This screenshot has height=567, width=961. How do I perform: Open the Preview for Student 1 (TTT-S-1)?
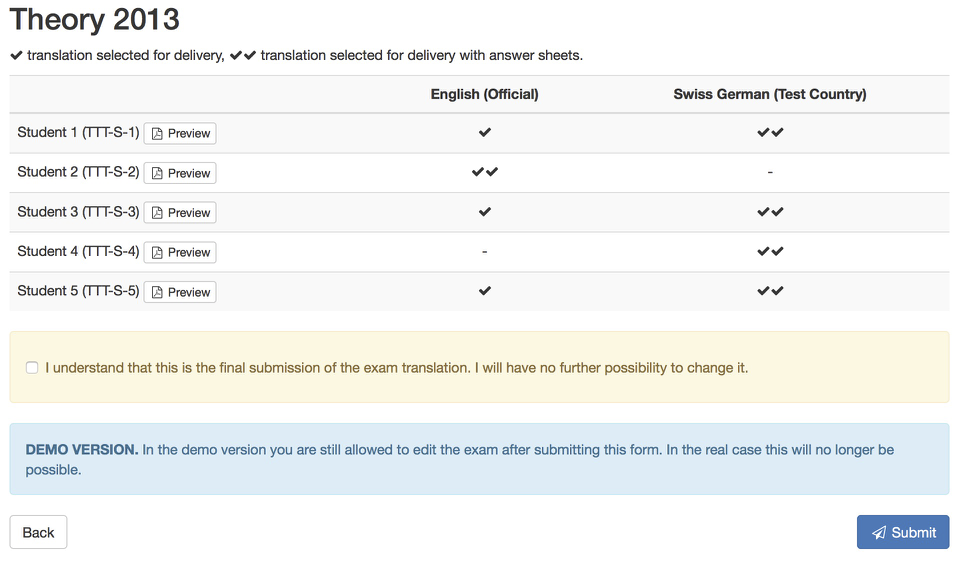(x=180, y=134)
